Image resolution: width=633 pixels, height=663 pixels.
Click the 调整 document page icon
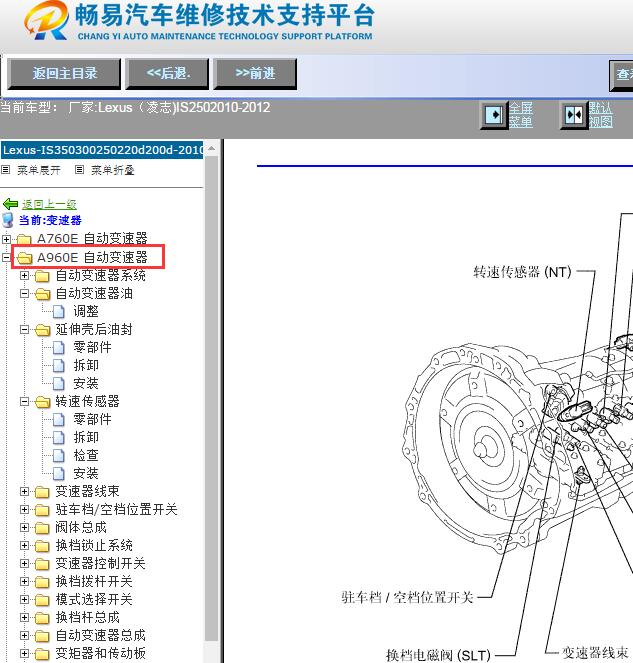click(x=59, y=312)
